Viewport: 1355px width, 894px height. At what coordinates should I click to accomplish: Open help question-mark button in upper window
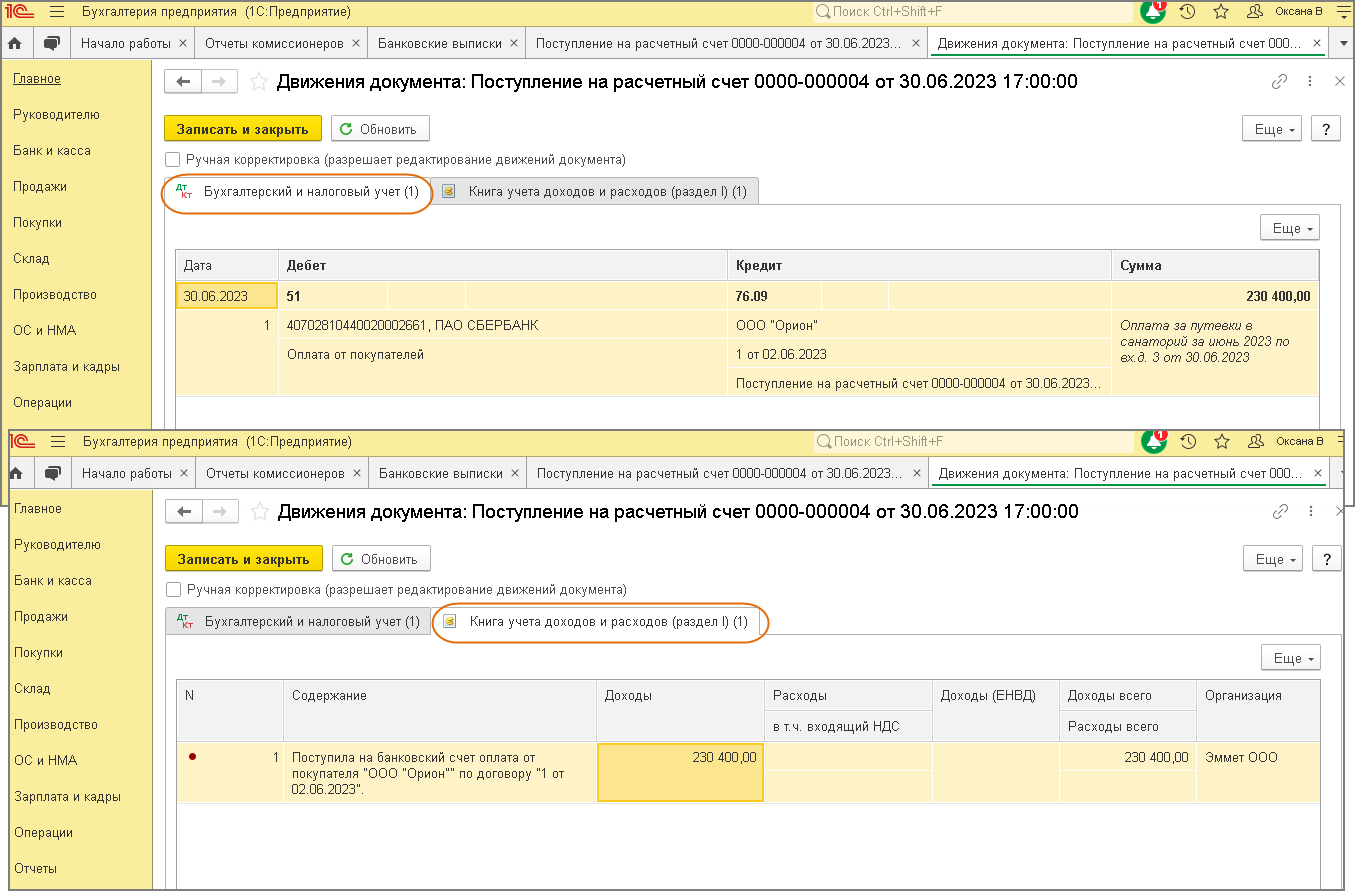pos(1325,130)
